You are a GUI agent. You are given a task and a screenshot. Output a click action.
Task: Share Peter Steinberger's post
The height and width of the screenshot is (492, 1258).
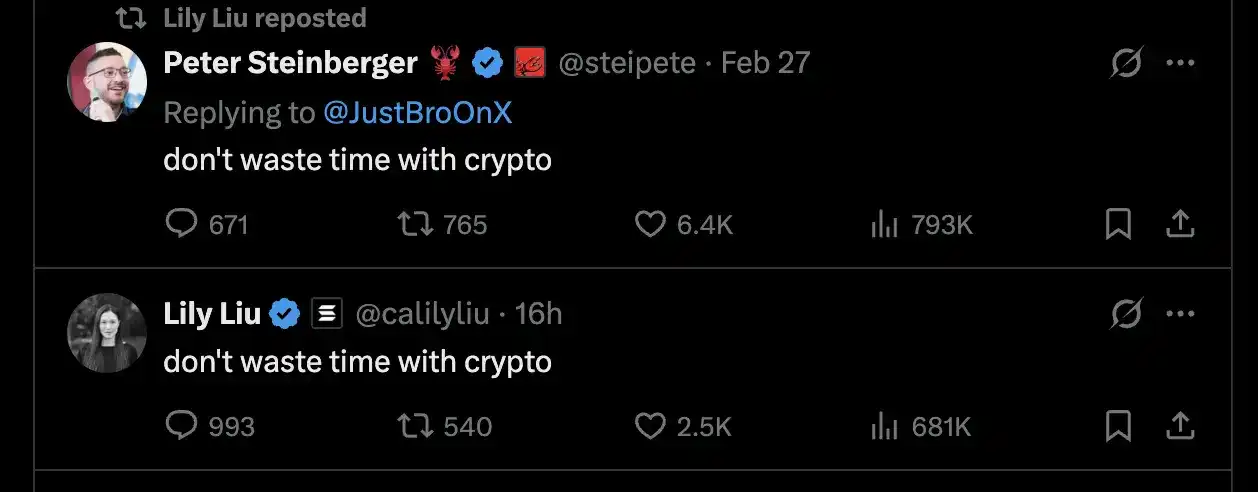pos(1180,224)
